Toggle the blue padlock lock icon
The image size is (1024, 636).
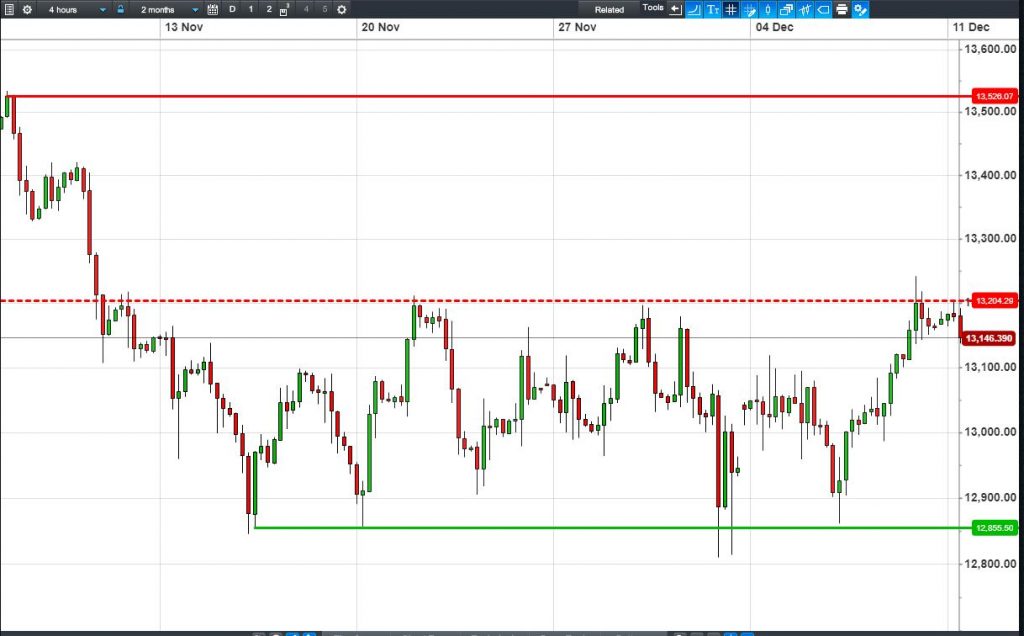120,9
